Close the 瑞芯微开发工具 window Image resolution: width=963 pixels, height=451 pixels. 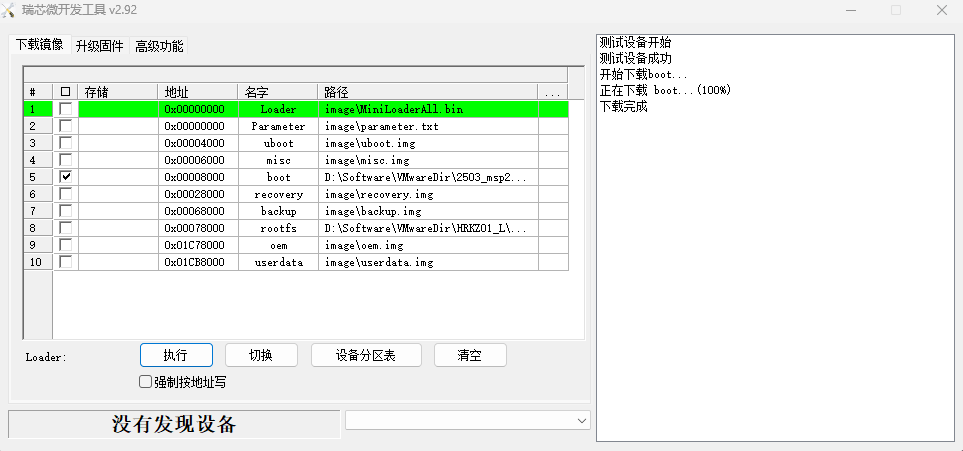tap(941, 10)
